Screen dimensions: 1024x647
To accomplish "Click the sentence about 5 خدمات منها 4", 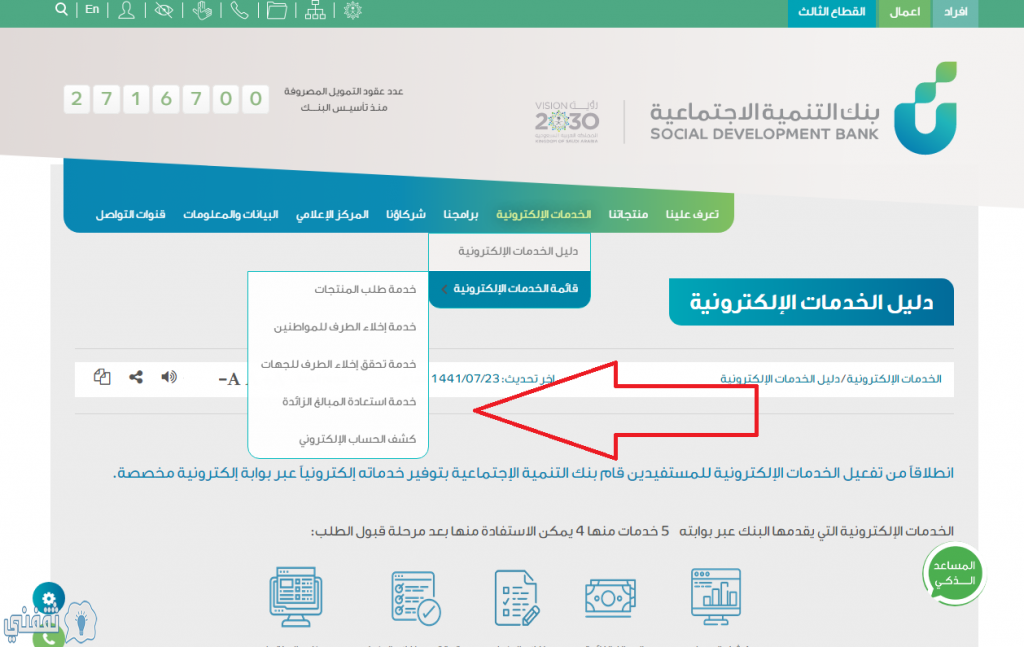I will (x=632, y=531).
